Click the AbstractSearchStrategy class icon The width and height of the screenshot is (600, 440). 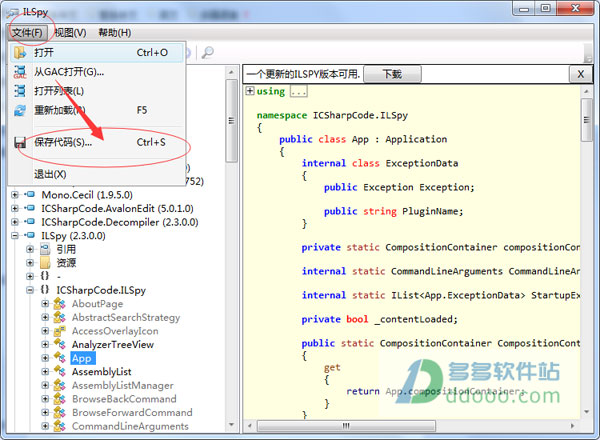tap(59, 317)
